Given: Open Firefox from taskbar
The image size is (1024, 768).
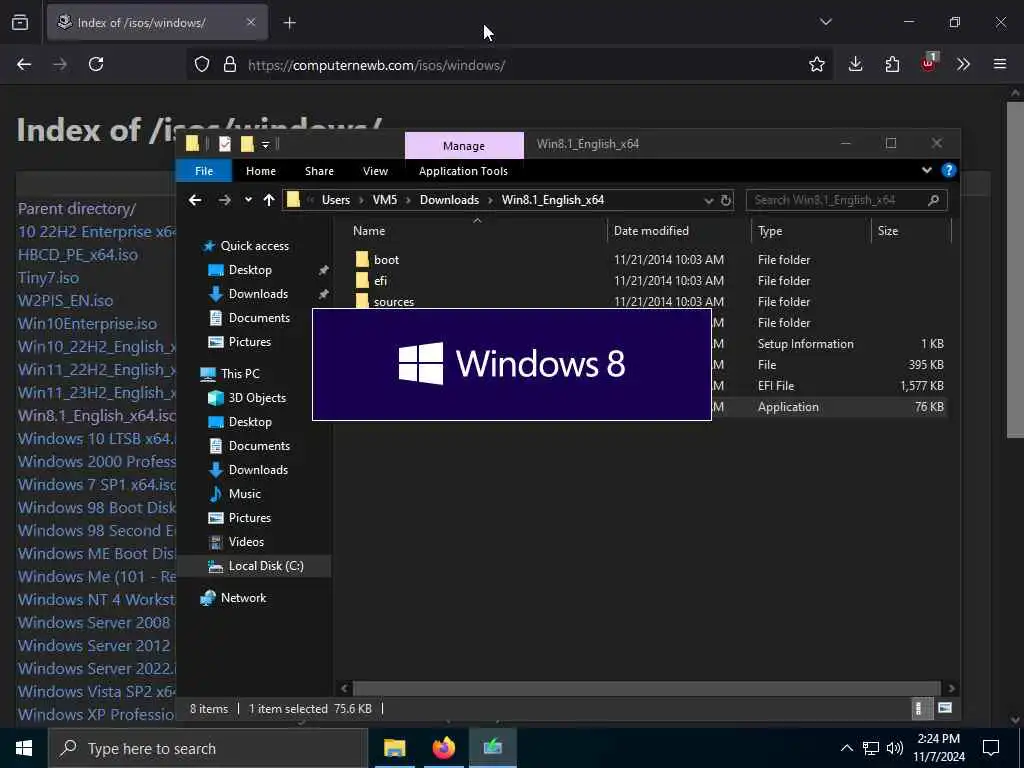Looking at the screenshot, I should pos(443,748).
